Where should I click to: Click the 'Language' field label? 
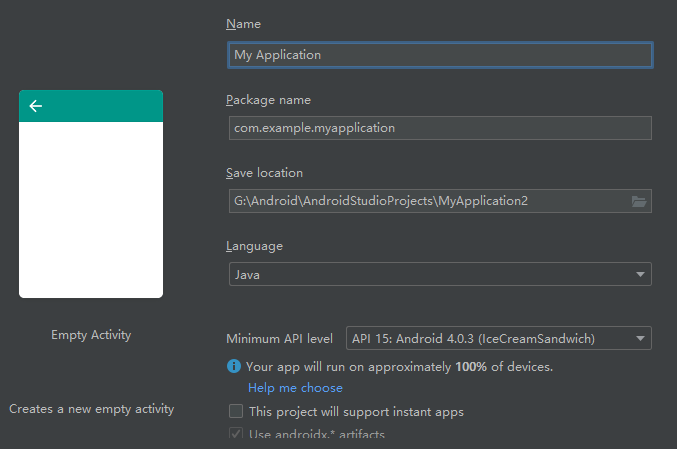tap(254, 246)
